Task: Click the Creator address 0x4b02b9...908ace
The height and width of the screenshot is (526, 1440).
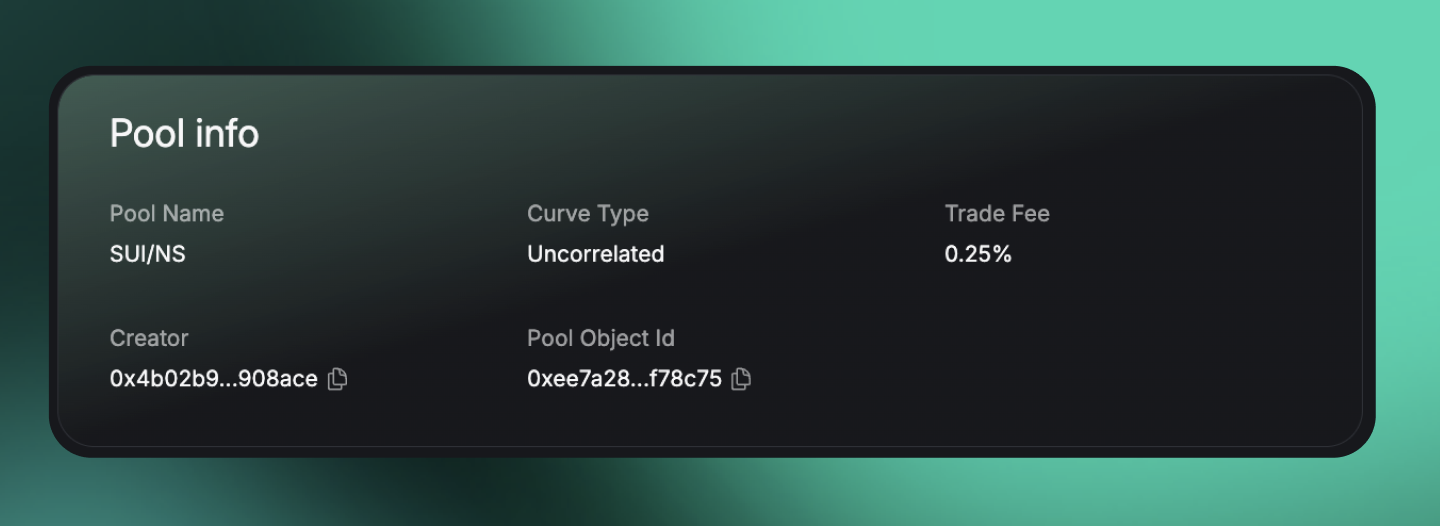Action: pos(213,379)
